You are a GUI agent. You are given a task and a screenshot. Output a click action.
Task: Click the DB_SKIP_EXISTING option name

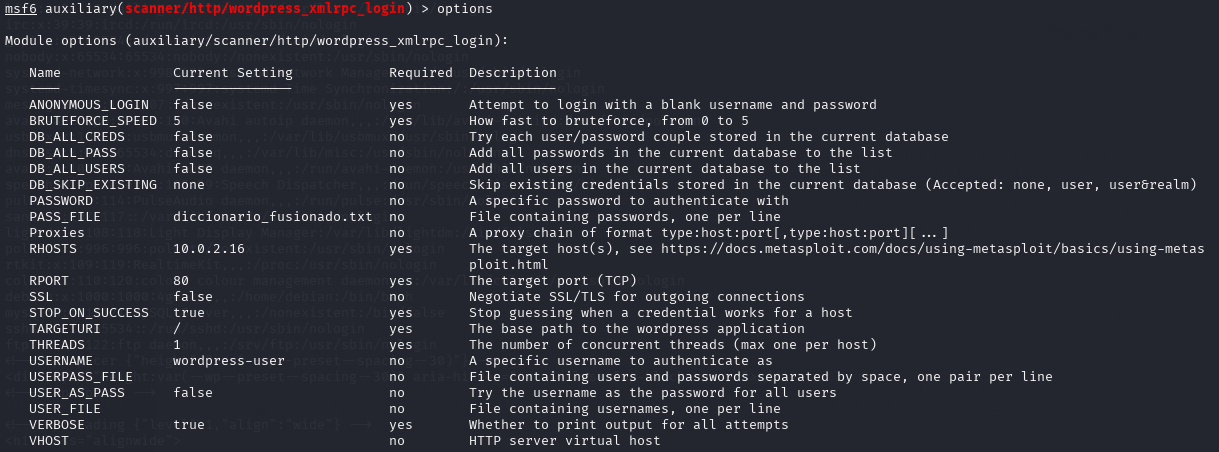93,185
